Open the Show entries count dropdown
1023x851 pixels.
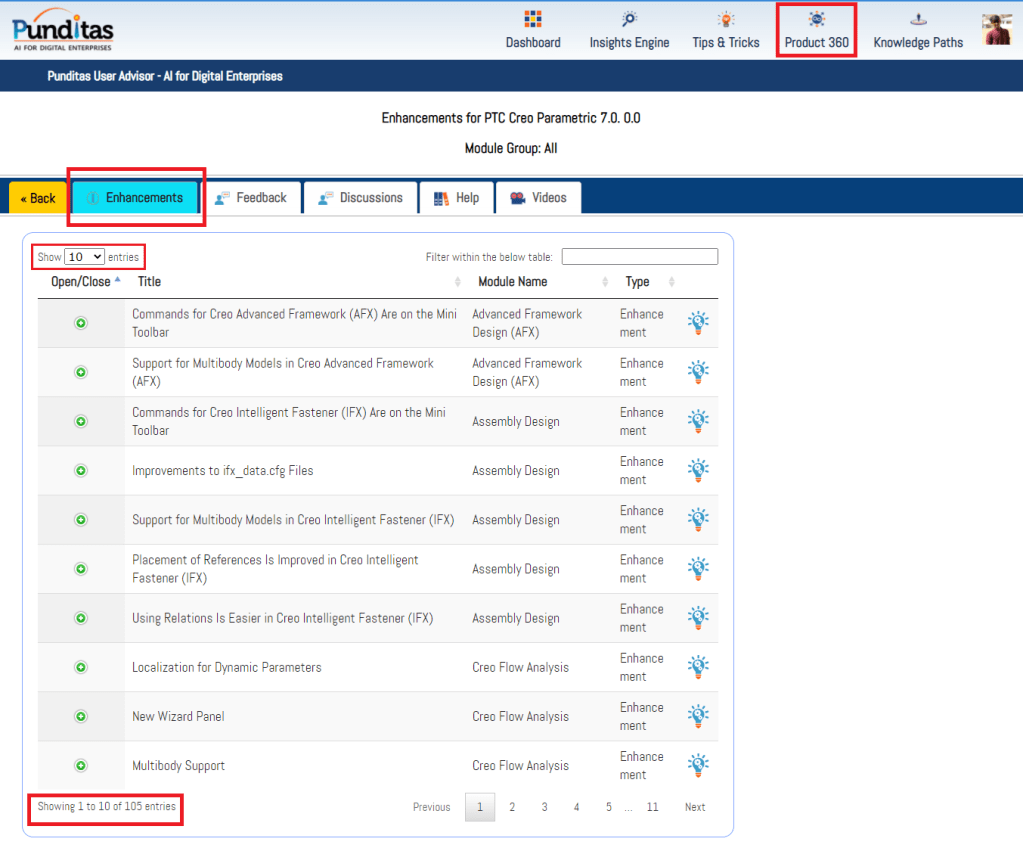pyautogui.click(x=84, y=257)
